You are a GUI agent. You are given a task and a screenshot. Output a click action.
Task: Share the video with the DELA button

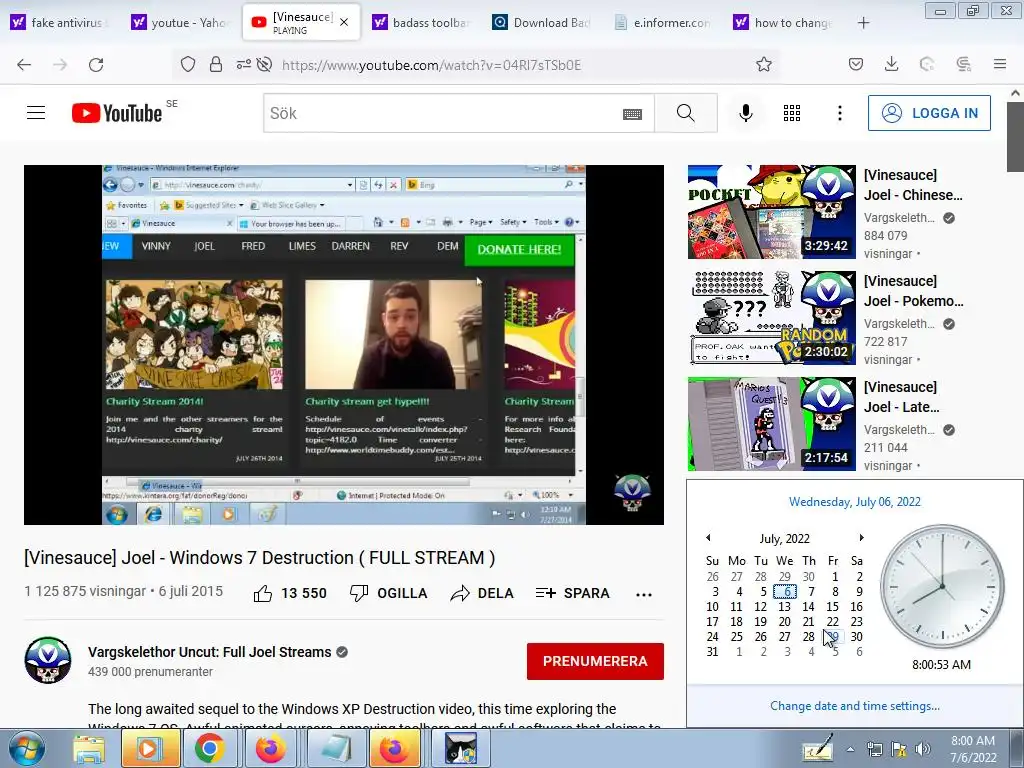coord(482,594)
